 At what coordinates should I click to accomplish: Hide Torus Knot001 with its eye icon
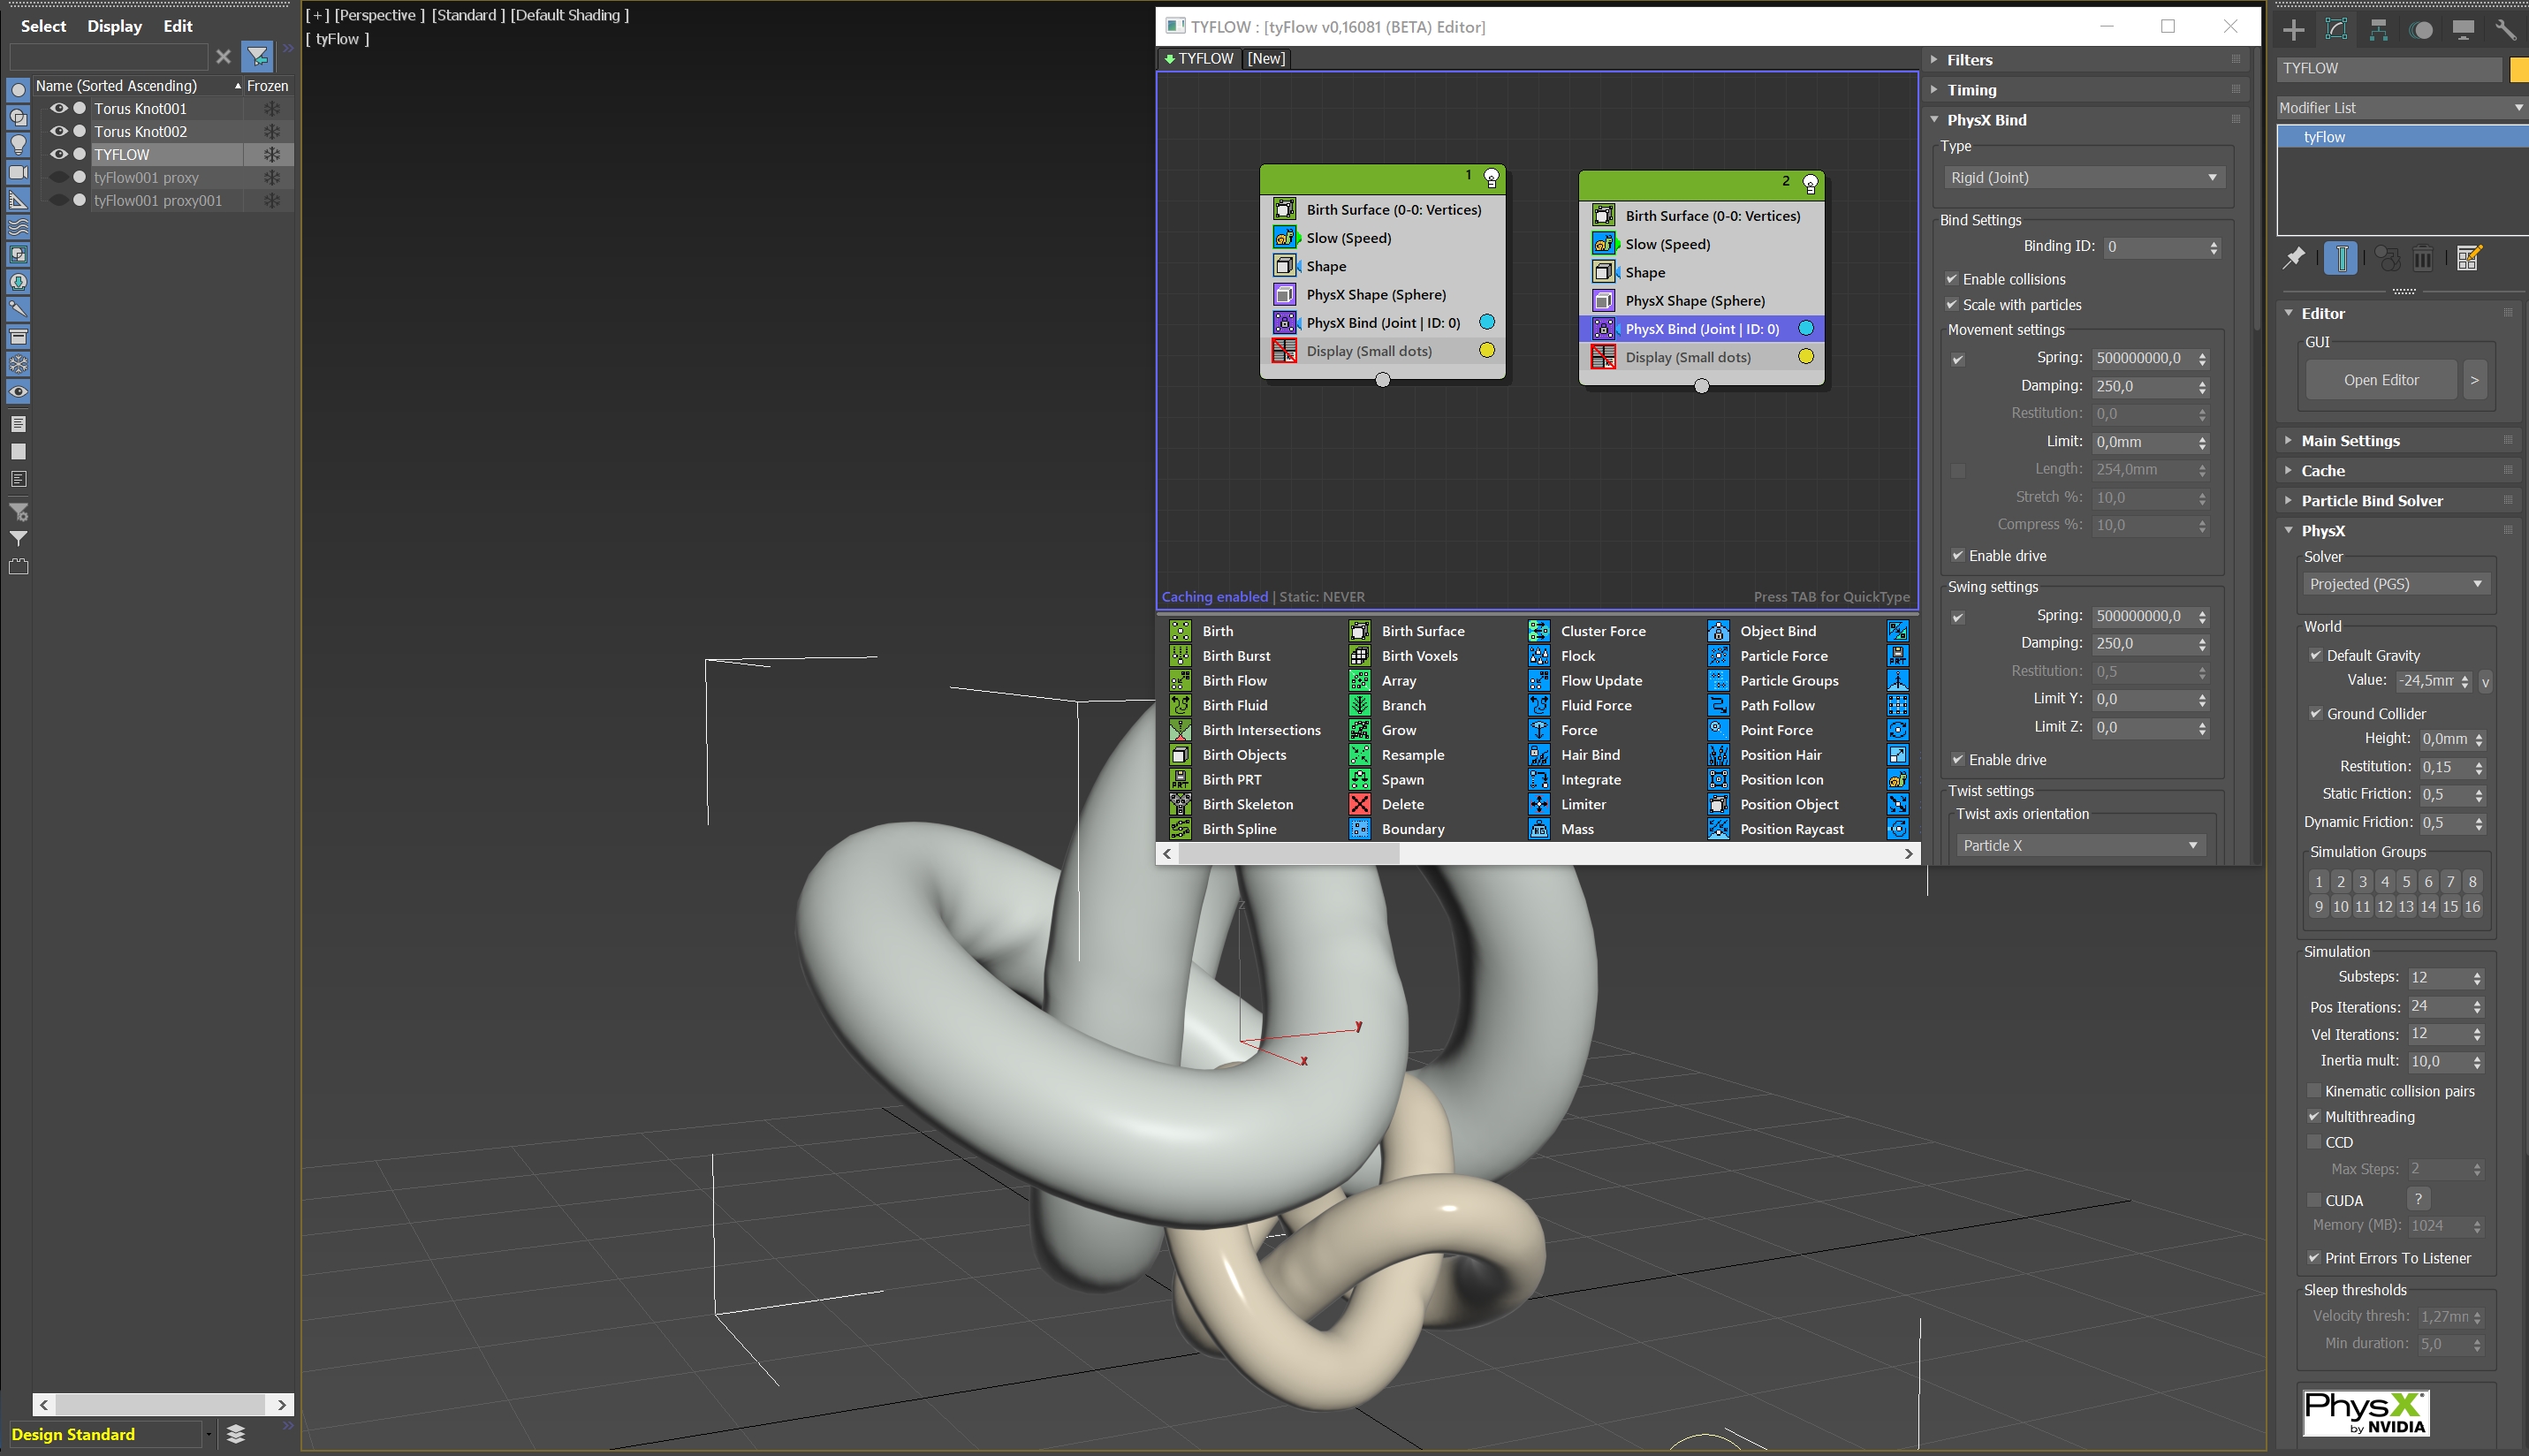[59, 108]
